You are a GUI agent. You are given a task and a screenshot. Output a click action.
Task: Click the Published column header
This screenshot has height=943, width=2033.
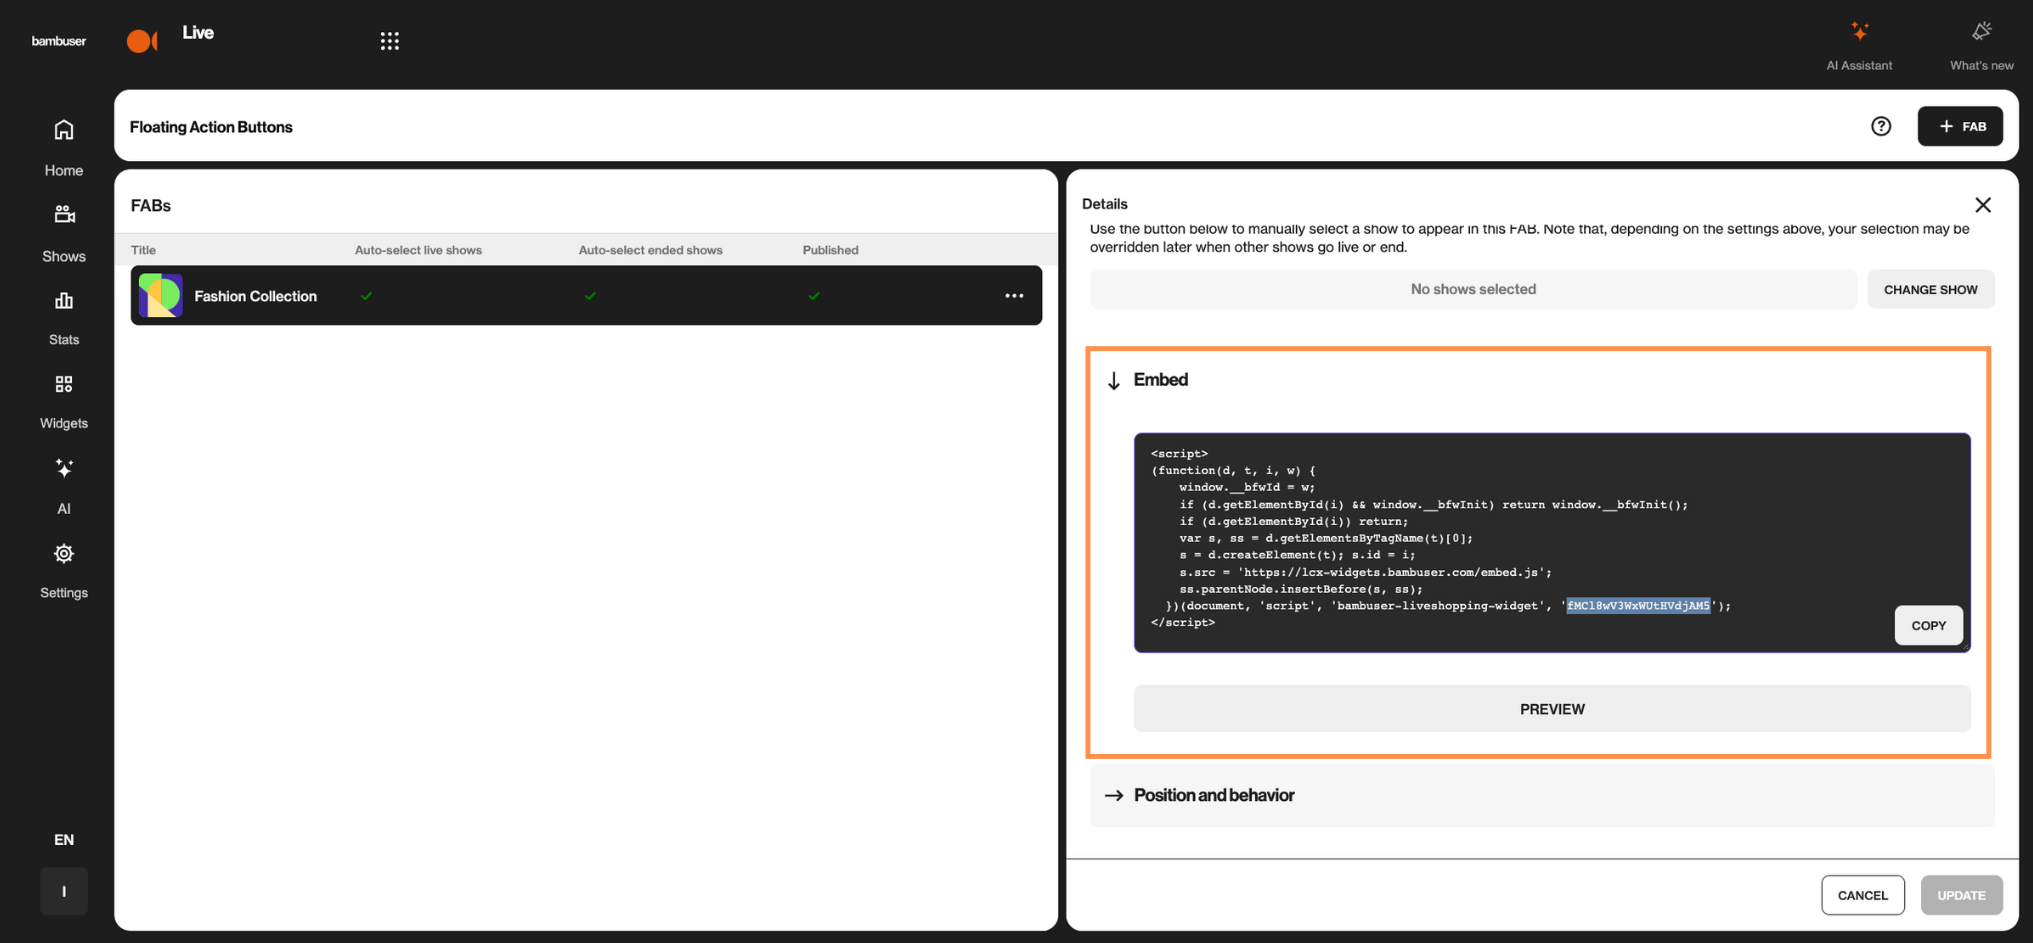830,250
